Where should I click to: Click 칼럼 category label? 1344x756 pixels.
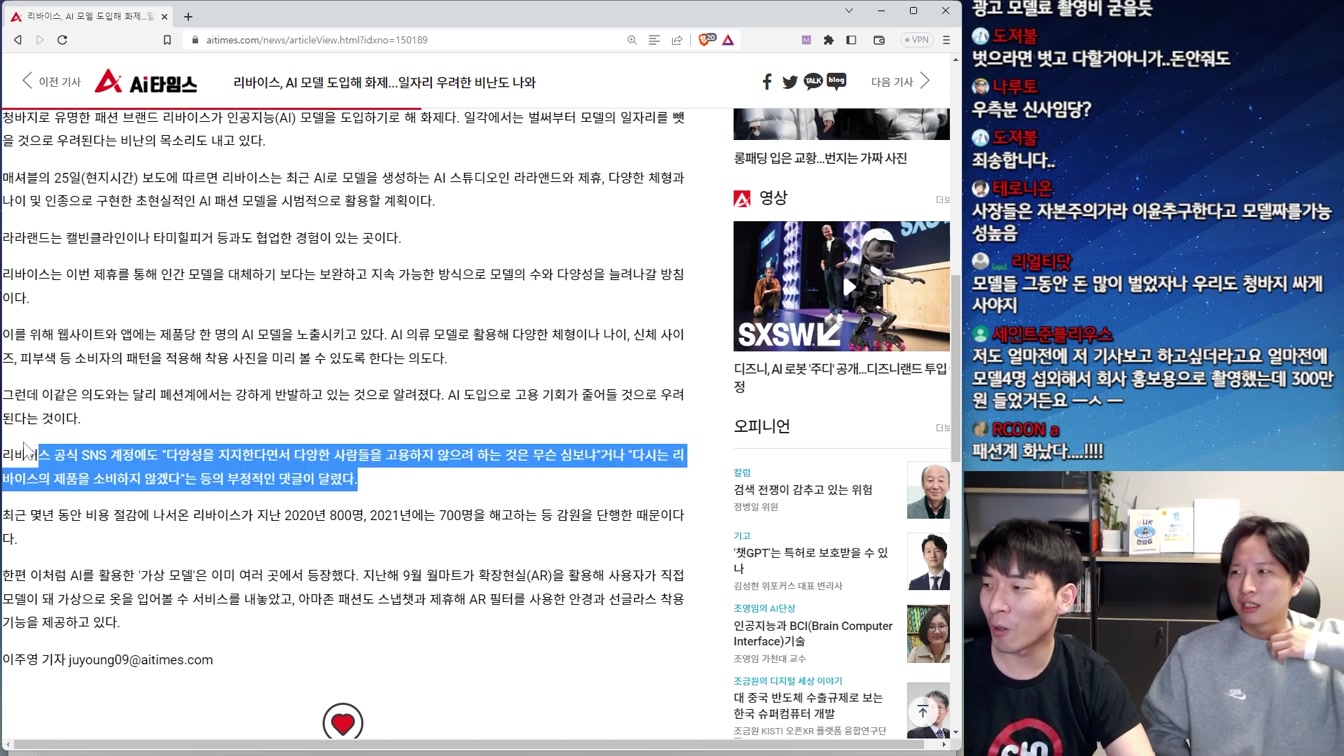[x=742, y=472]
